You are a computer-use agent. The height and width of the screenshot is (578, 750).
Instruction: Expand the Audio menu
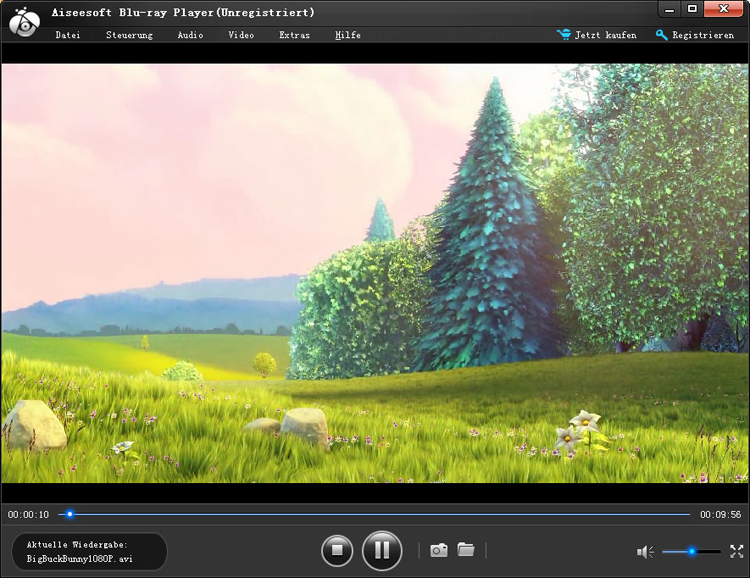[x=190, y=35]
